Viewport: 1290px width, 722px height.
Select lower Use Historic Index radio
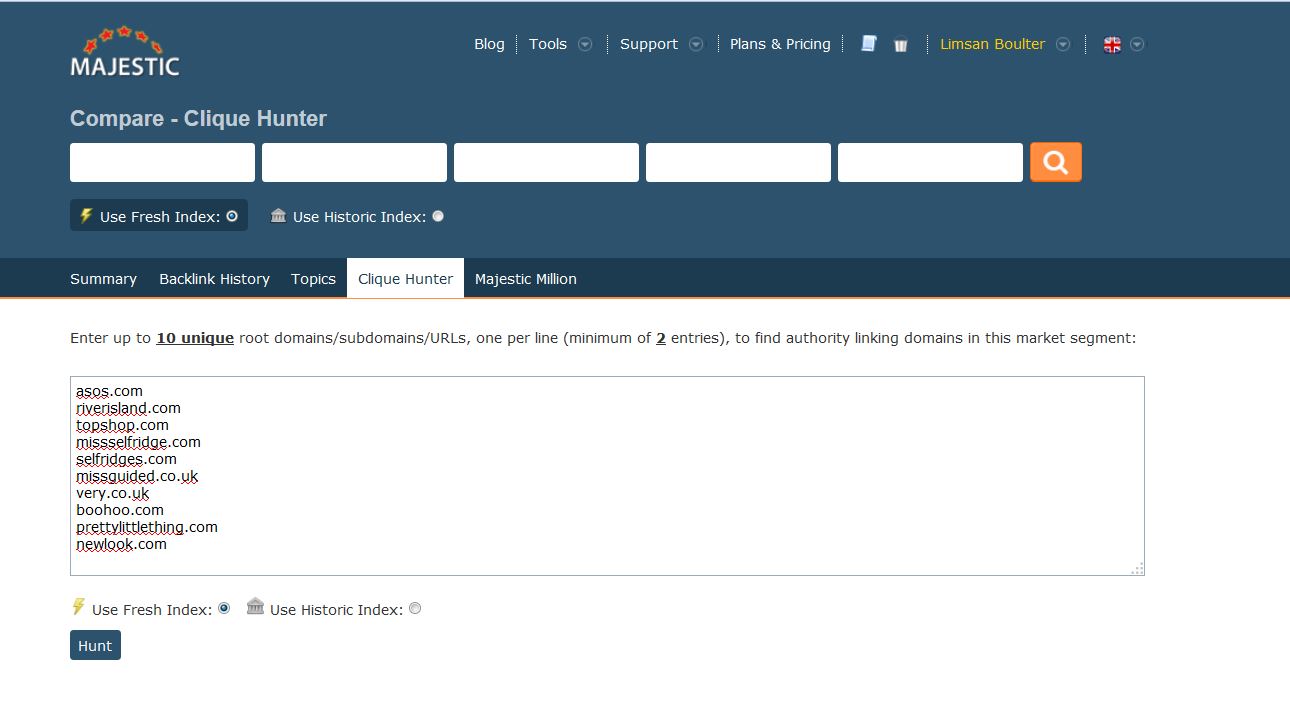click(x=415, y=608)
